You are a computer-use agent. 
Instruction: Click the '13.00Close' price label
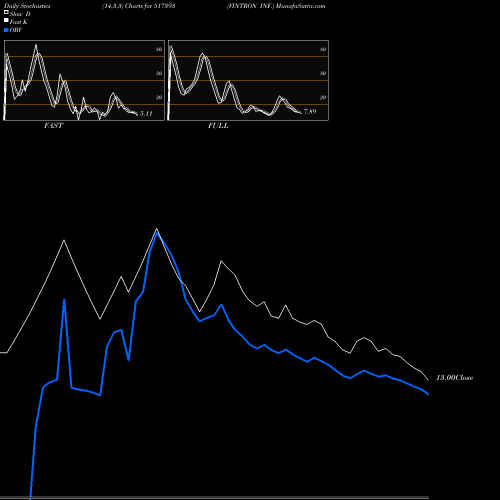[x=455, y=378]
